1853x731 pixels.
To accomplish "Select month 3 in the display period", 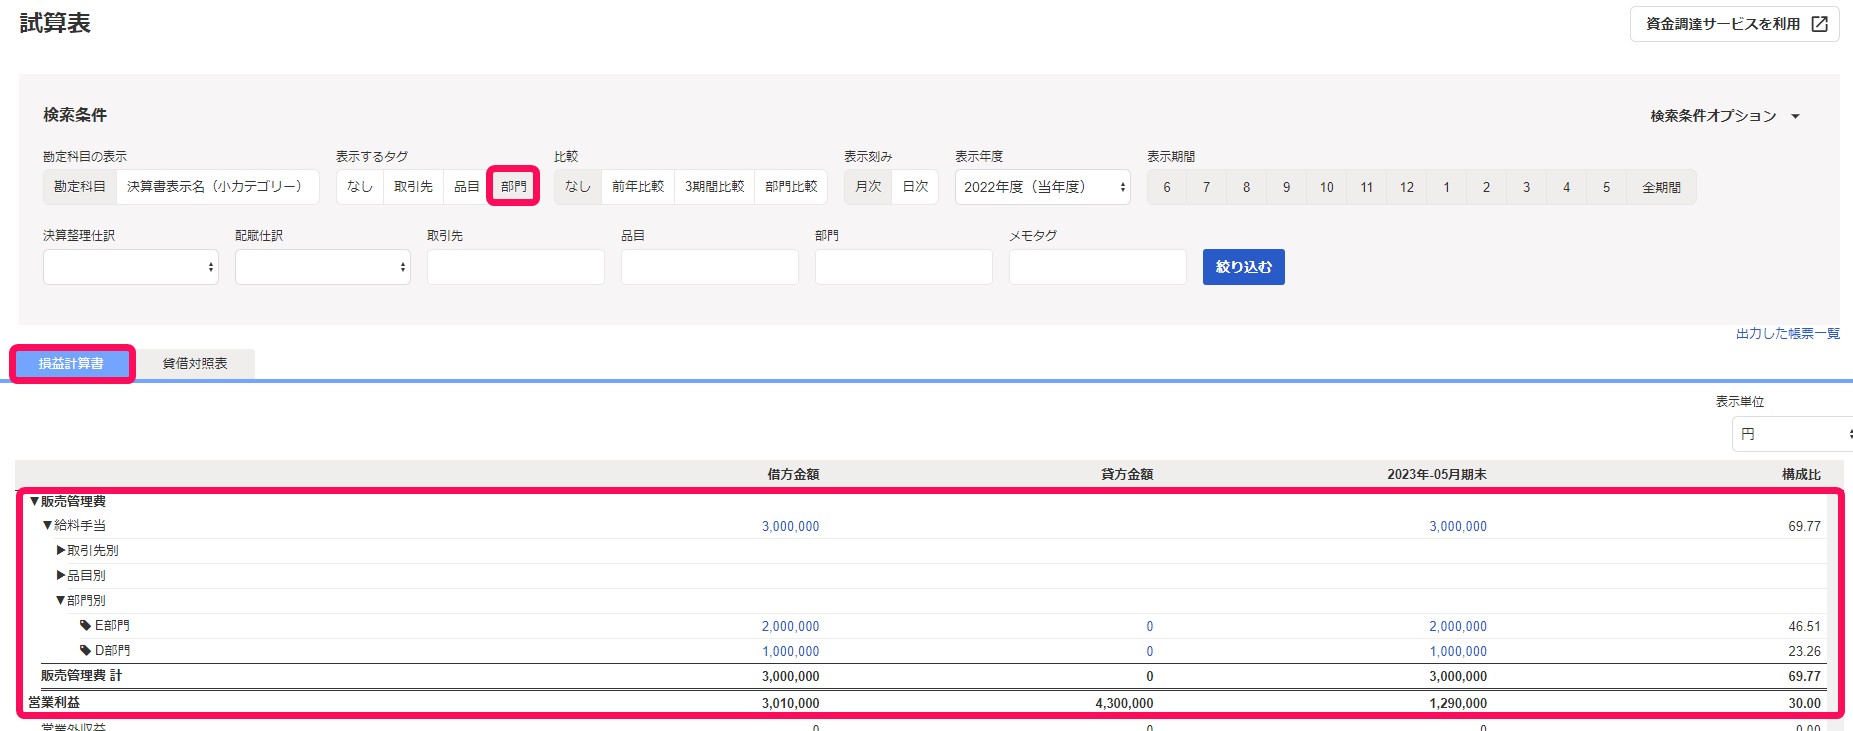I will [x=1527, y=187].
